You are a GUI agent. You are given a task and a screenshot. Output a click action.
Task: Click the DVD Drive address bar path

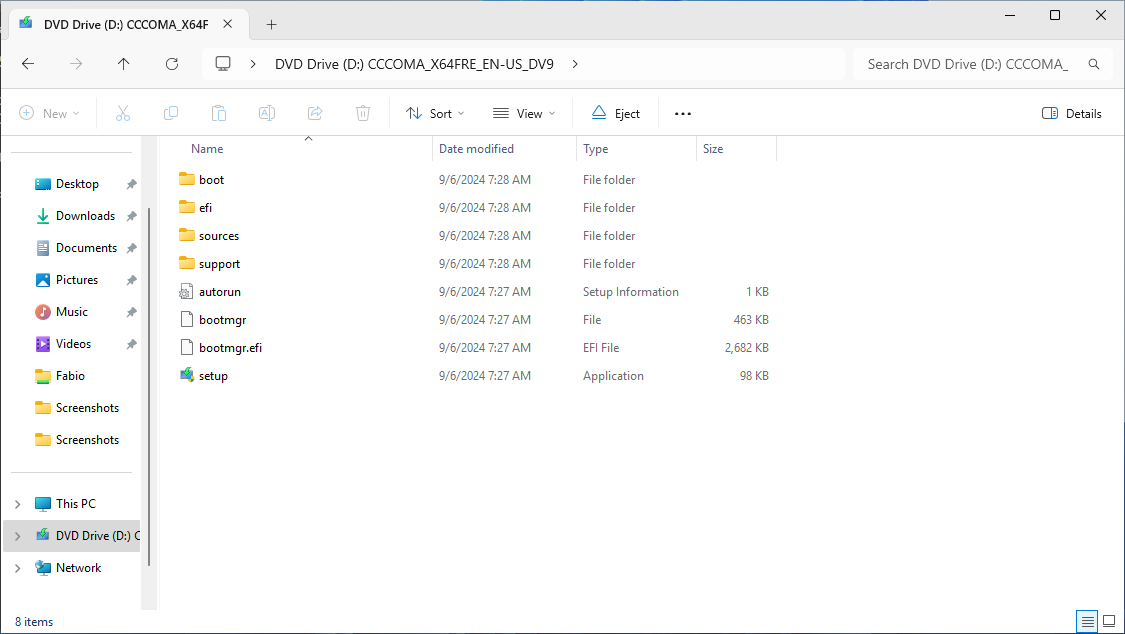(414, 64)
